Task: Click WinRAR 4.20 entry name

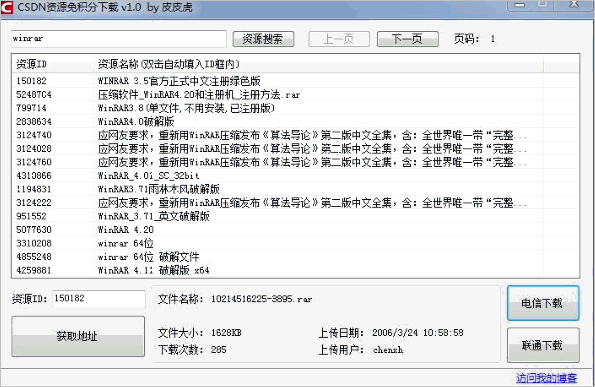Action: pyautogui.click(x=126, y=230)
